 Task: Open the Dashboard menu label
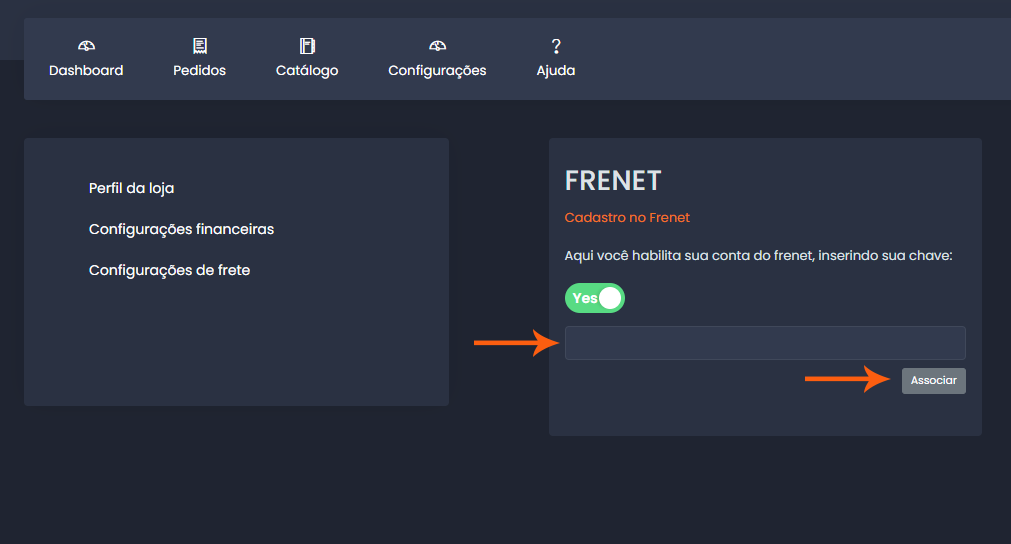click(x=86, y=71)
